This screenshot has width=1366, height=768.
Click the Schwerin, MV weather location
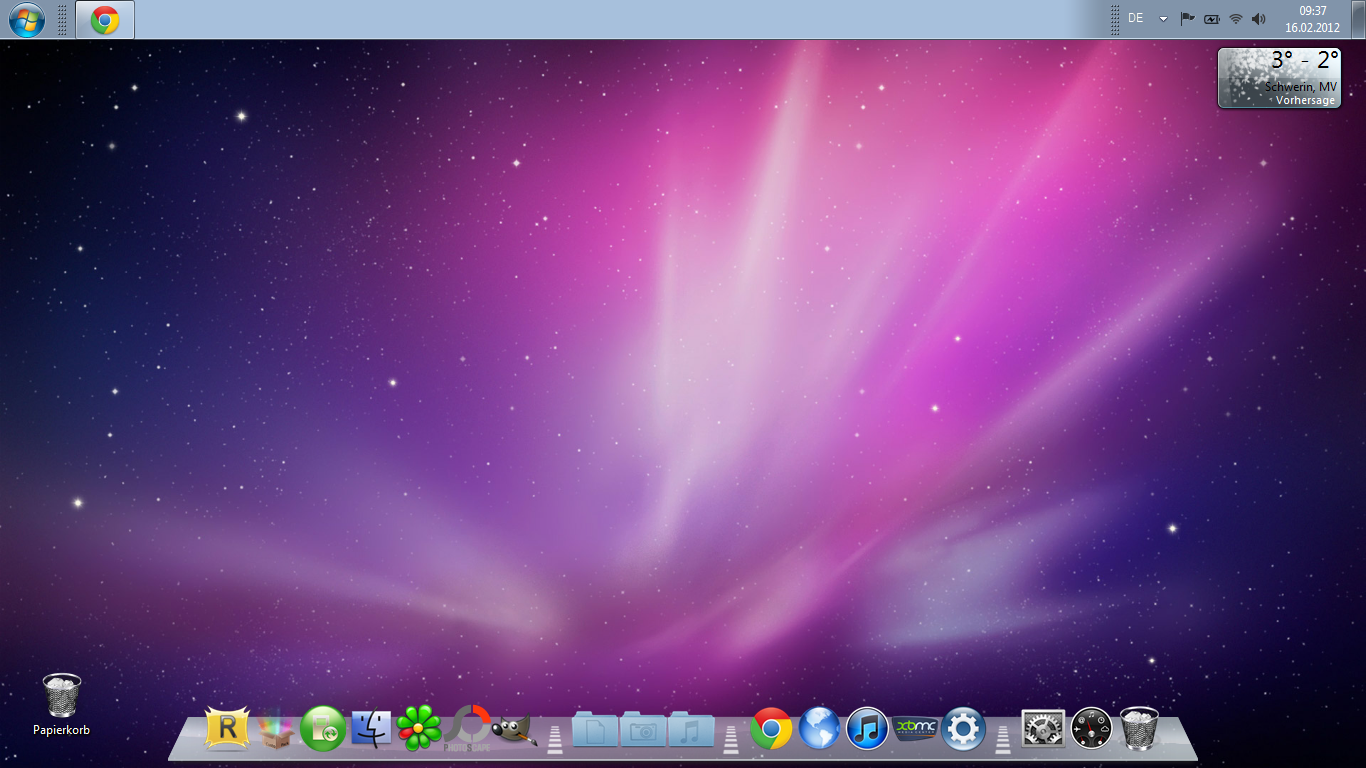[1300, 87]
